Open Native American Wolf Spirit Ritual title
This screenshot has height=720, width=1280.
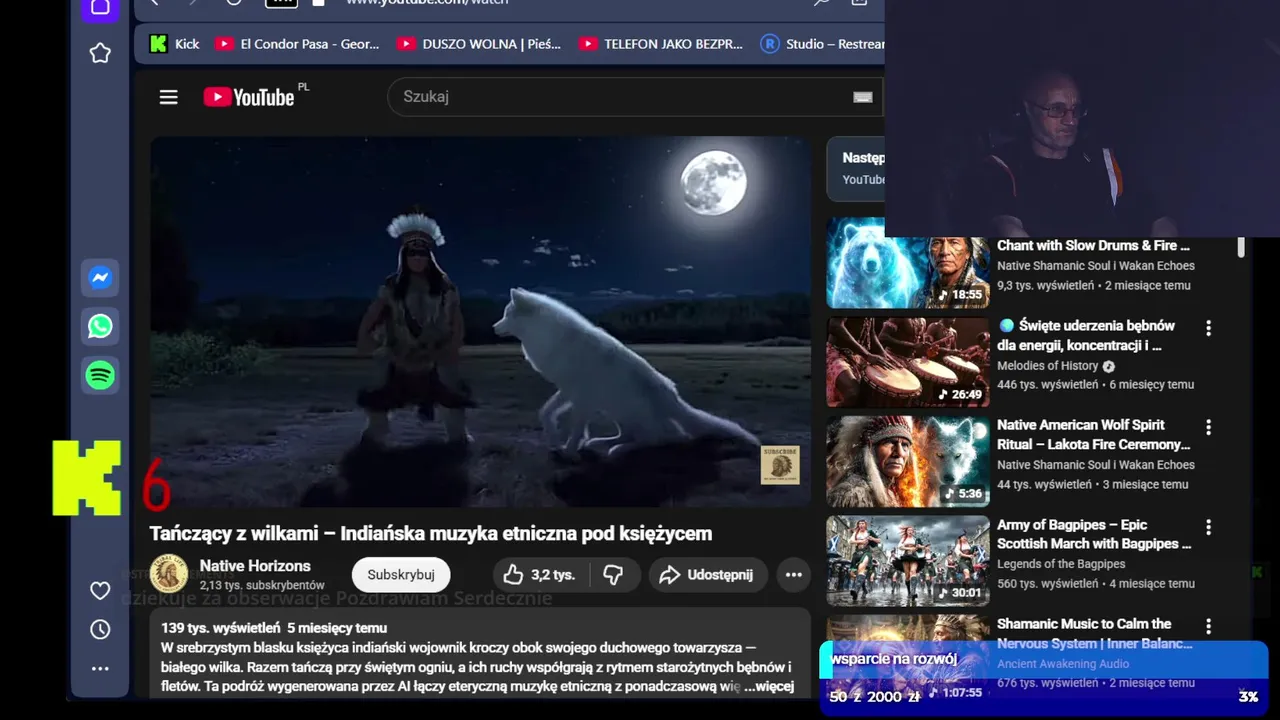(x=1094, y=435)
